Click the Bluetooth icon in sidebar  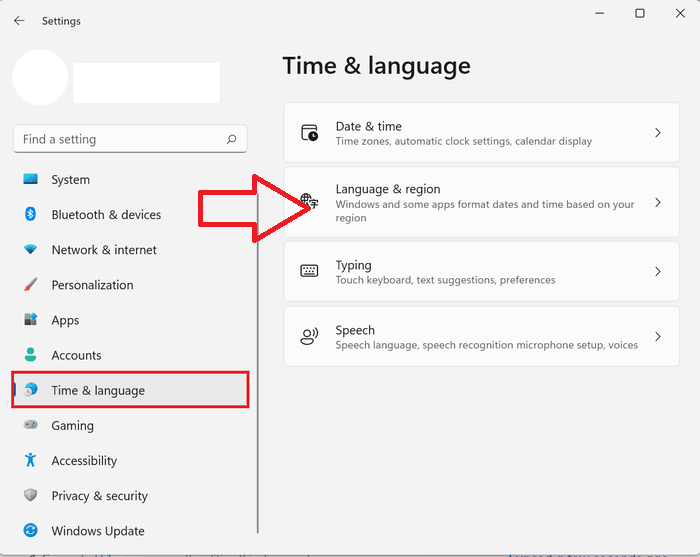point(30,214)
